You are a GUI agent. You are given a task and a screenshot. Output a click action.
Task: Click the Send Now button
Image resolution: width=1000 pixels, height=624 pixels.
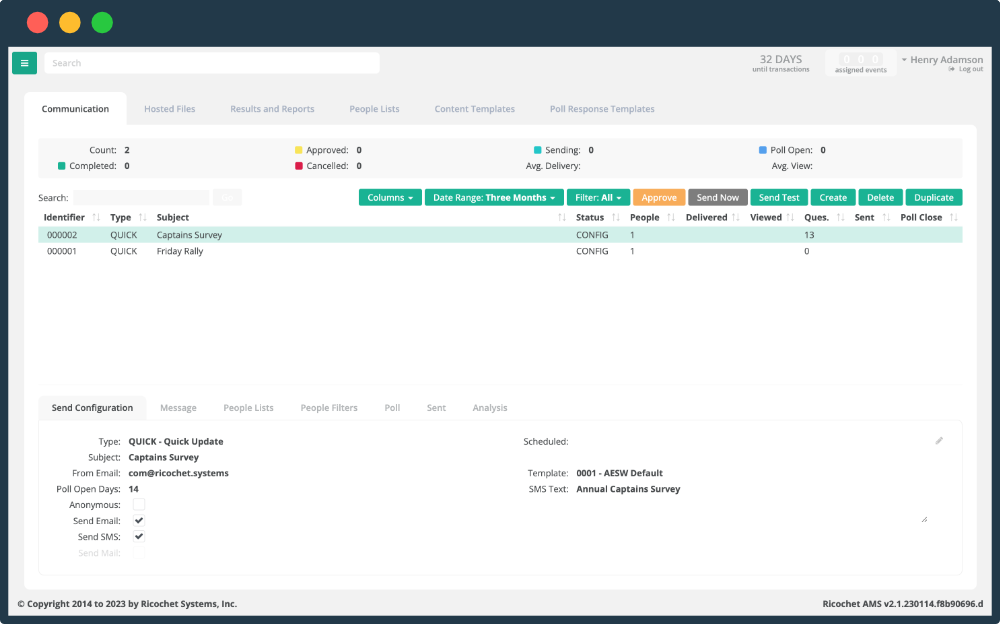(717, 198)
